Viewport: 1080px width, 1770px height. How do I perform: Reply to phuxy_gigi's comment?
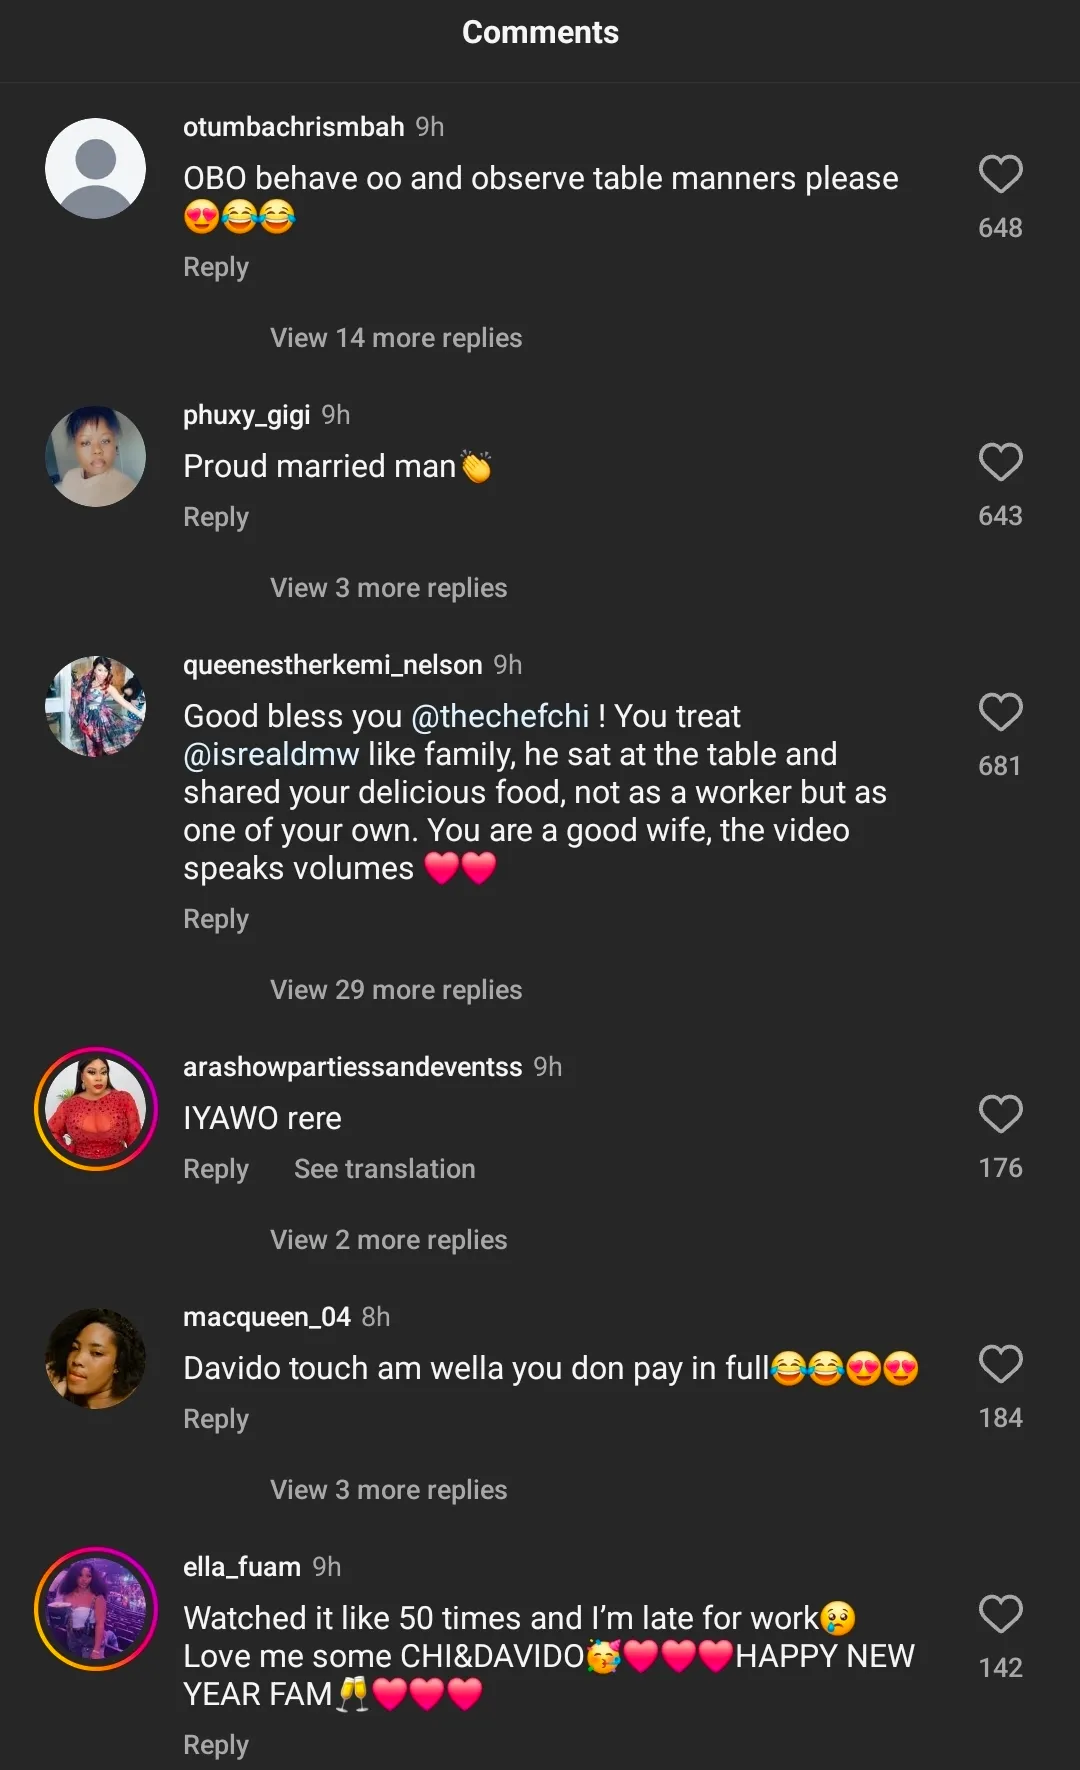tap(216, 517)
